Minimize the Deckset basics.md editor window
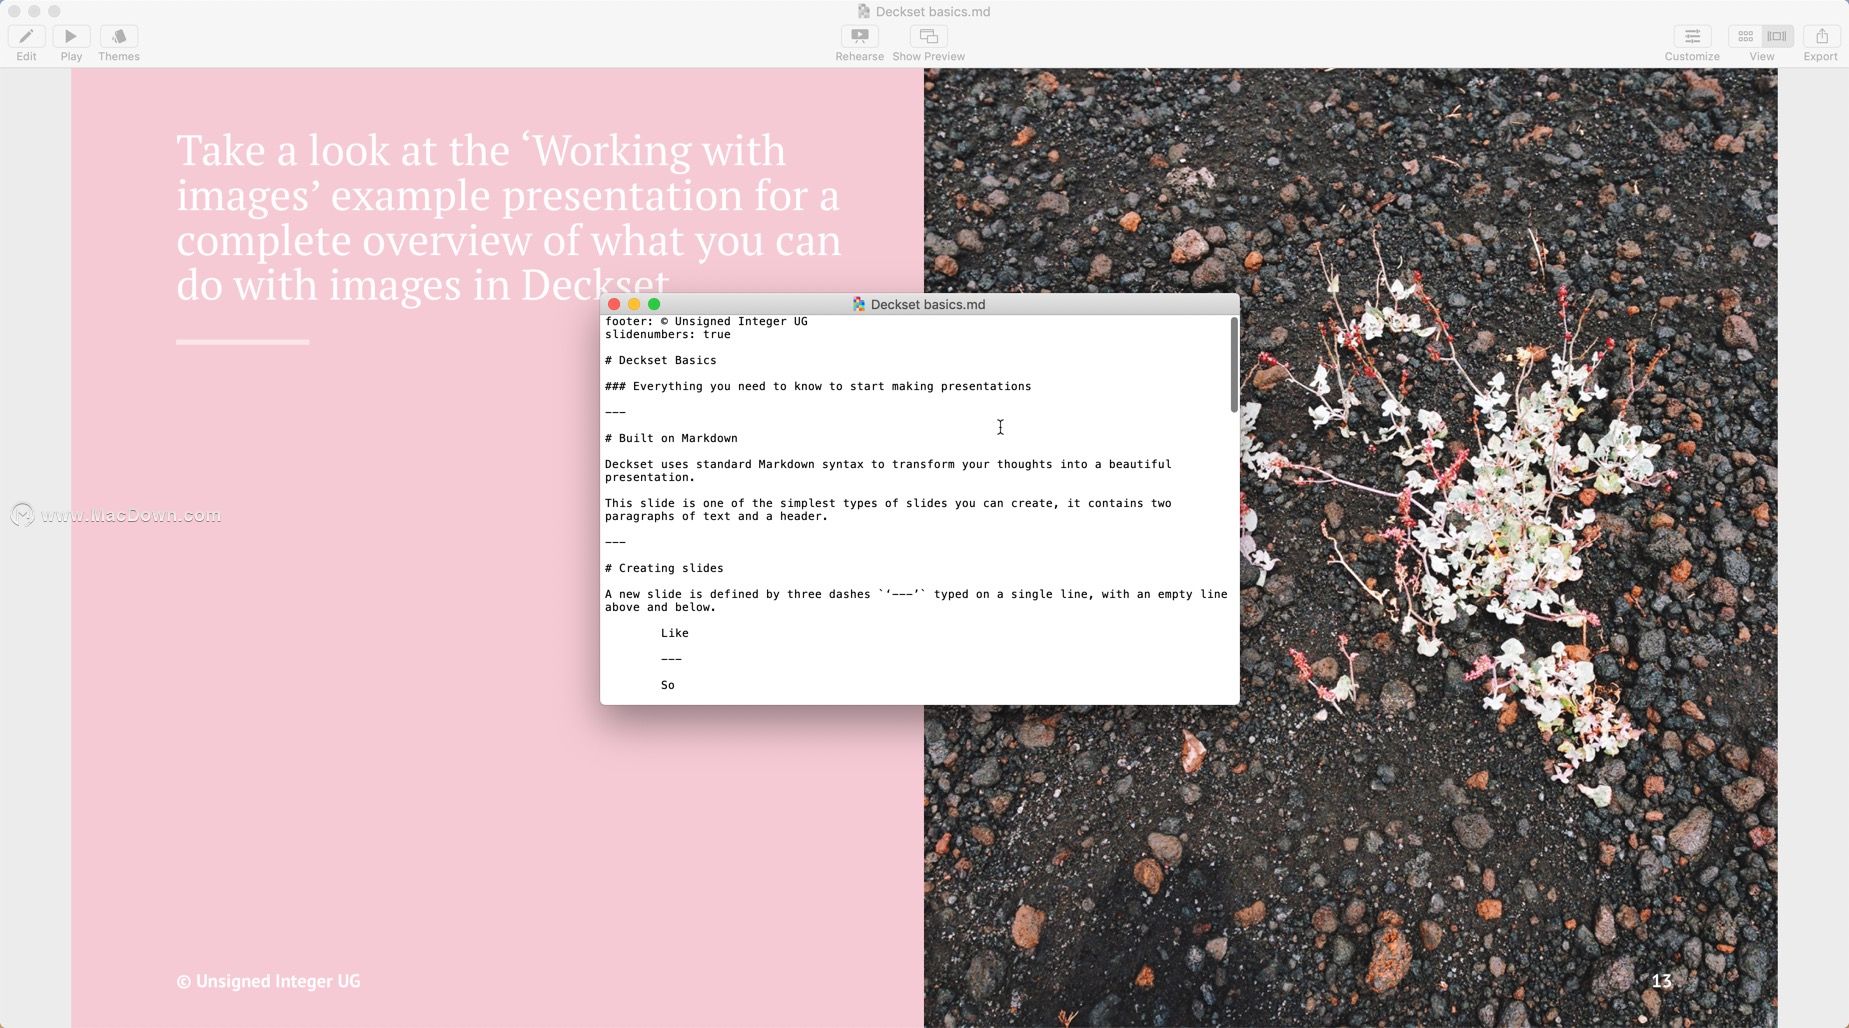 tap(634, 304)
